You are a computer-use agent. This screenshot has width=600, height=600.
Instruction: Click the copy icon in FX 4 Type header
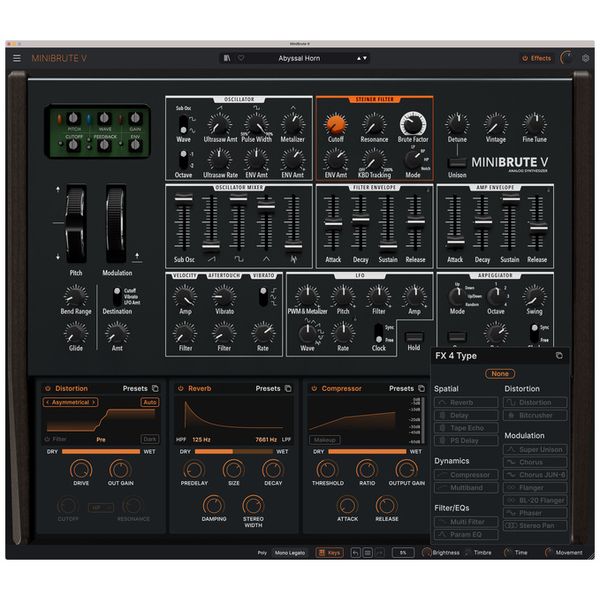(559, 356)
